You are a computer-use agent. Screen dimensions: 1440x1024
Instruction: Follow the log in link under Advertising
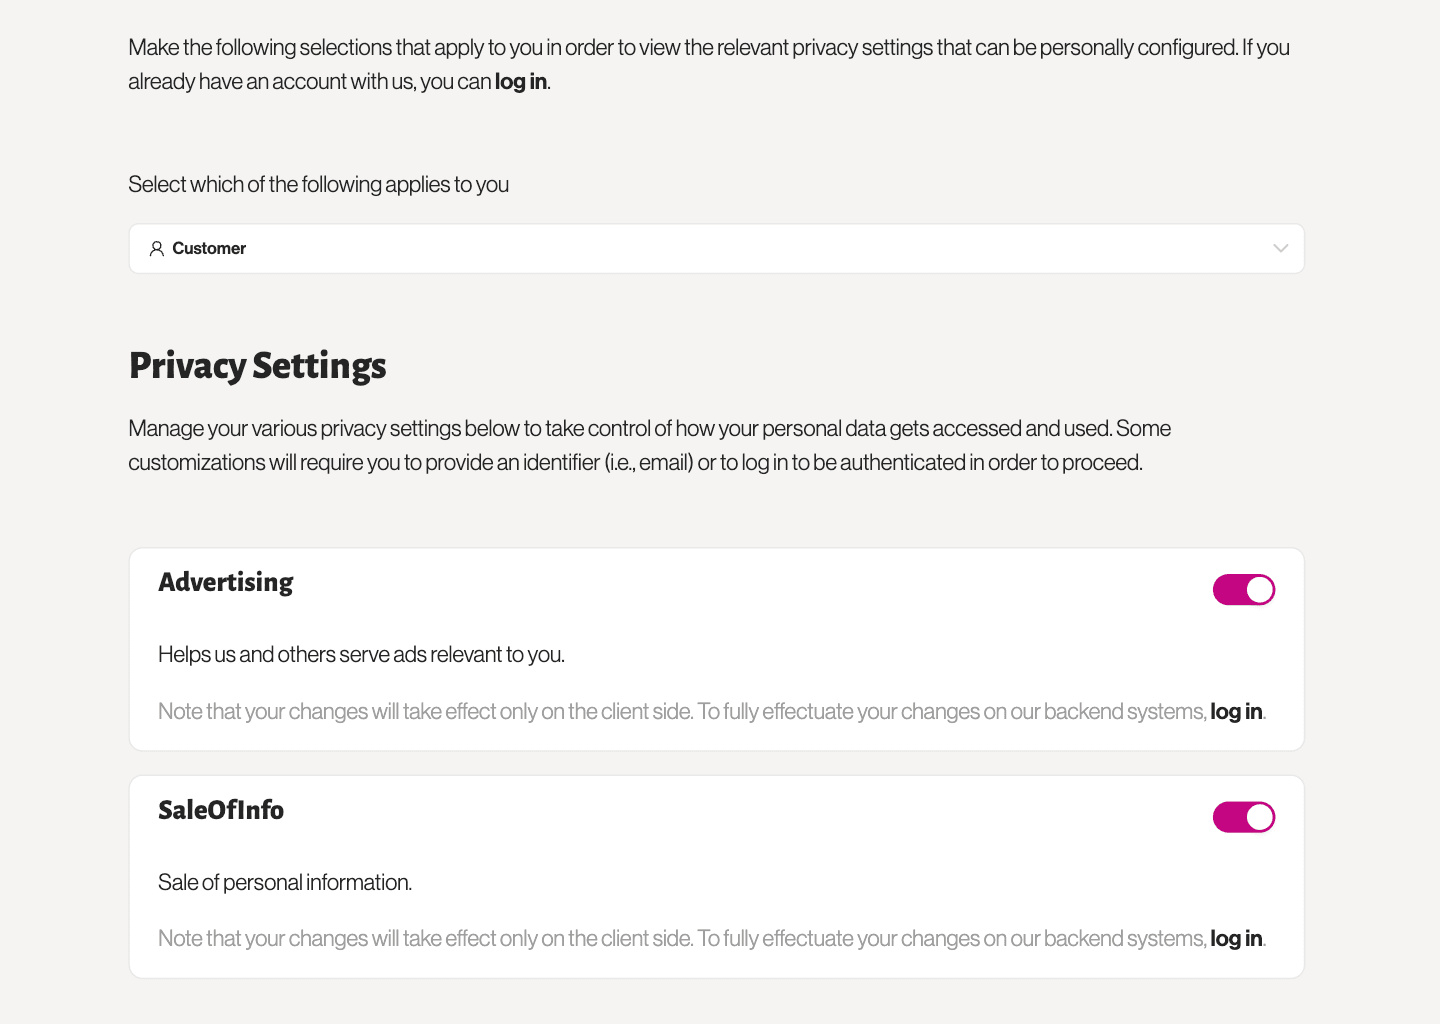coord(1236,711)
